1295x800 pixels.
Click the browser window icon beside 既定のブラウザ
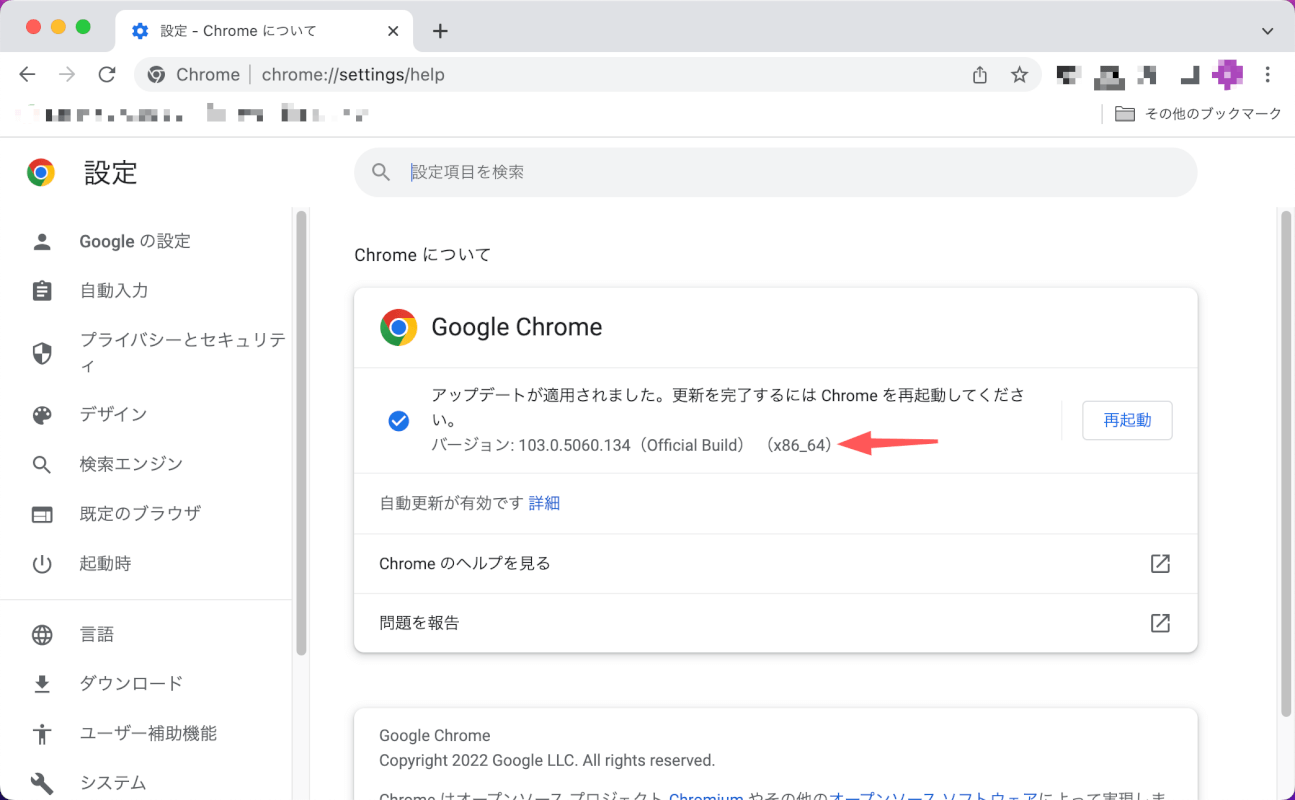42,514
